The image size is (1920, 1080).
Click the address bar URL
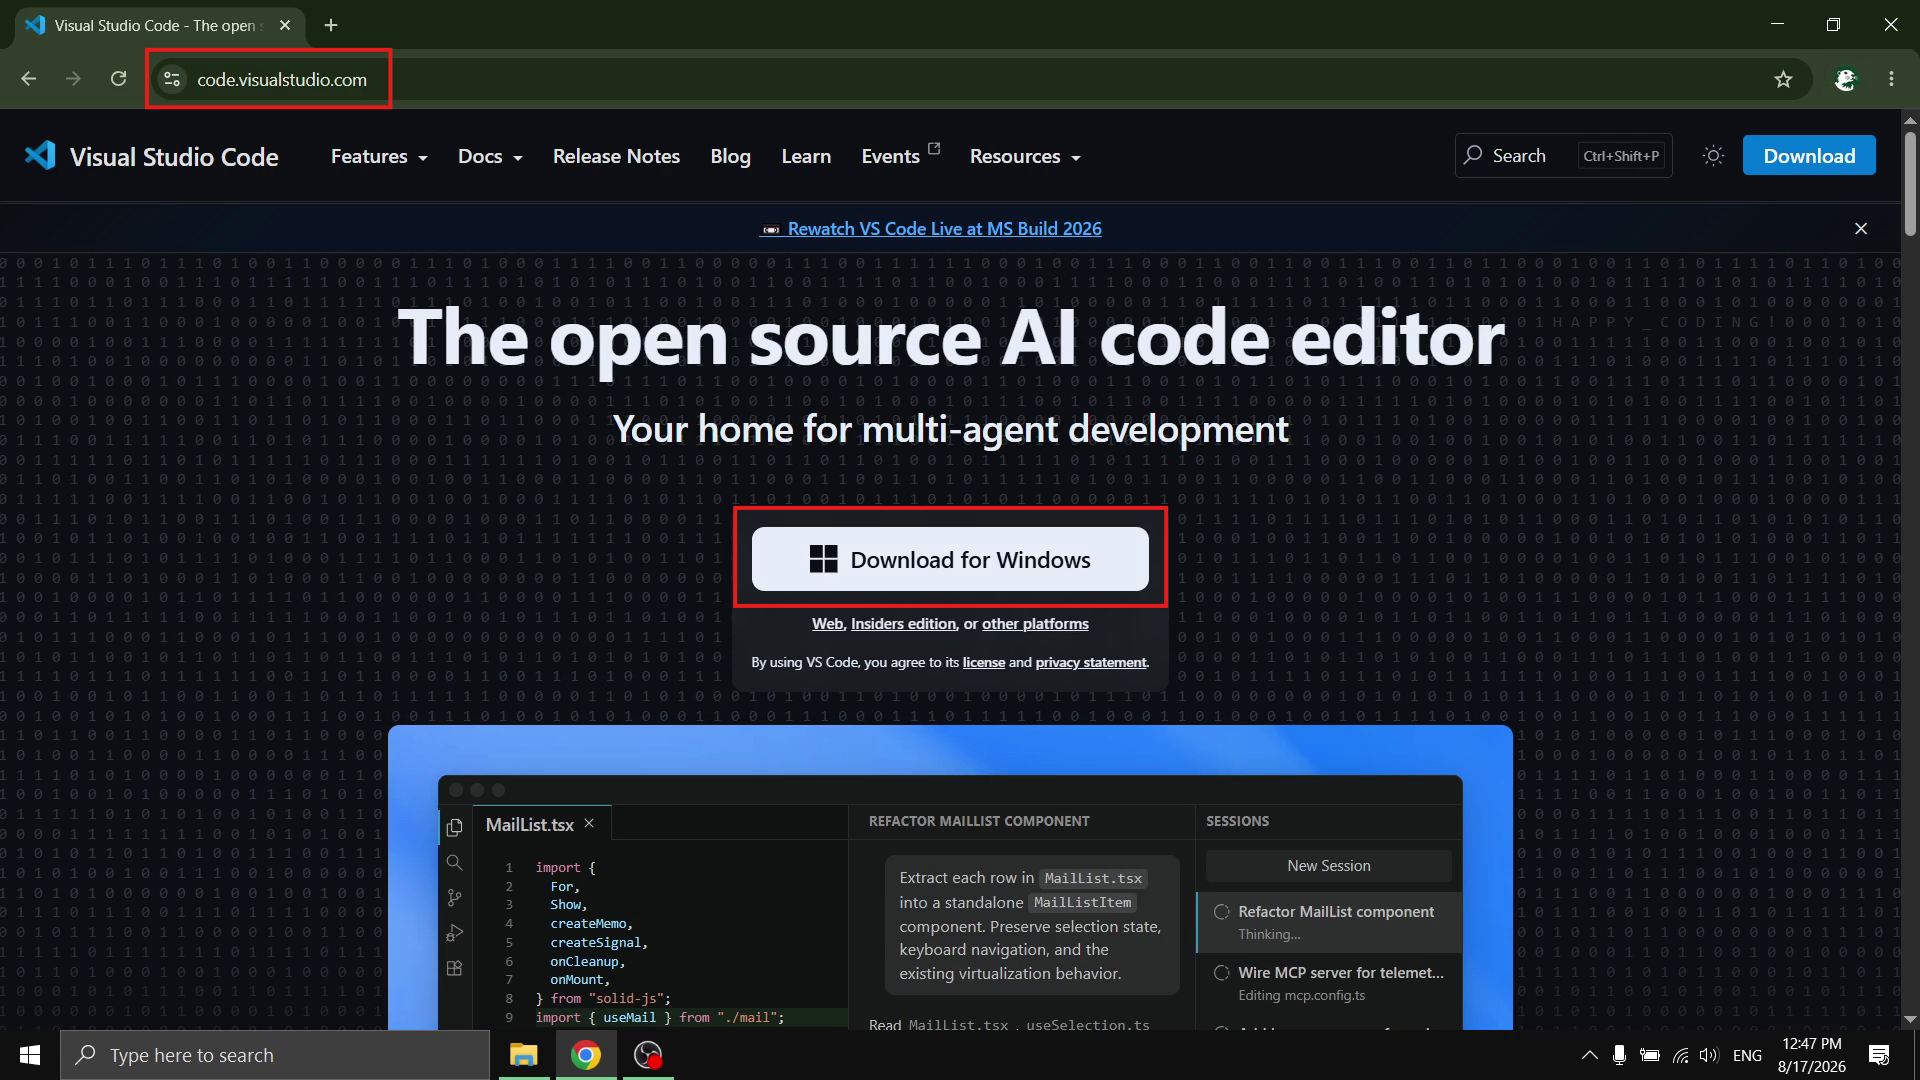point(282,79)
